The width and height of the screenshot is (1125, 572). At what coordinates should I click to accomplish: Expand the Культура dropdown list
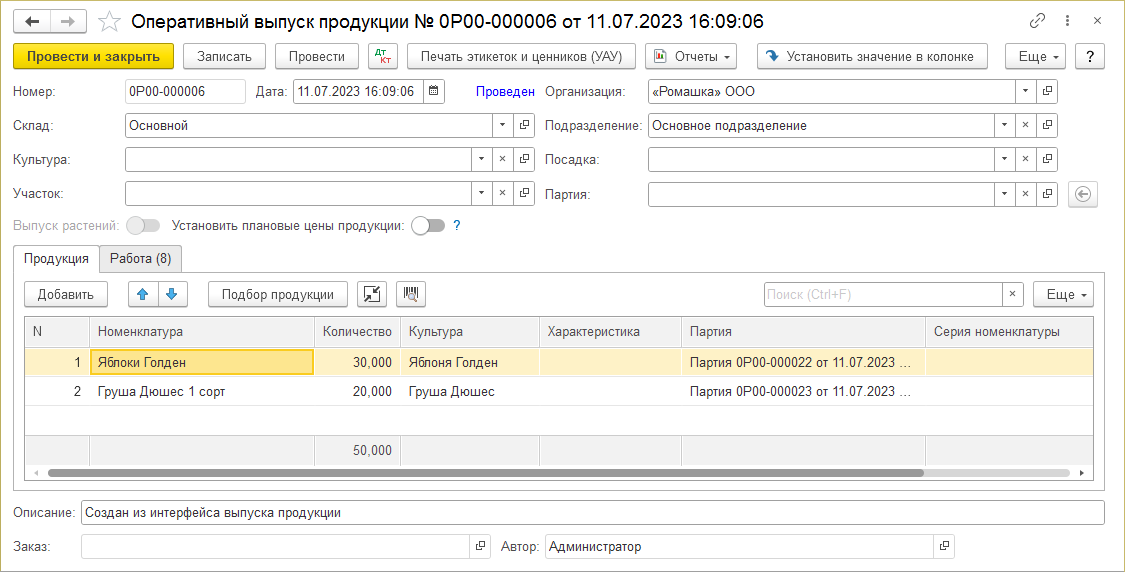click(481, 159)
